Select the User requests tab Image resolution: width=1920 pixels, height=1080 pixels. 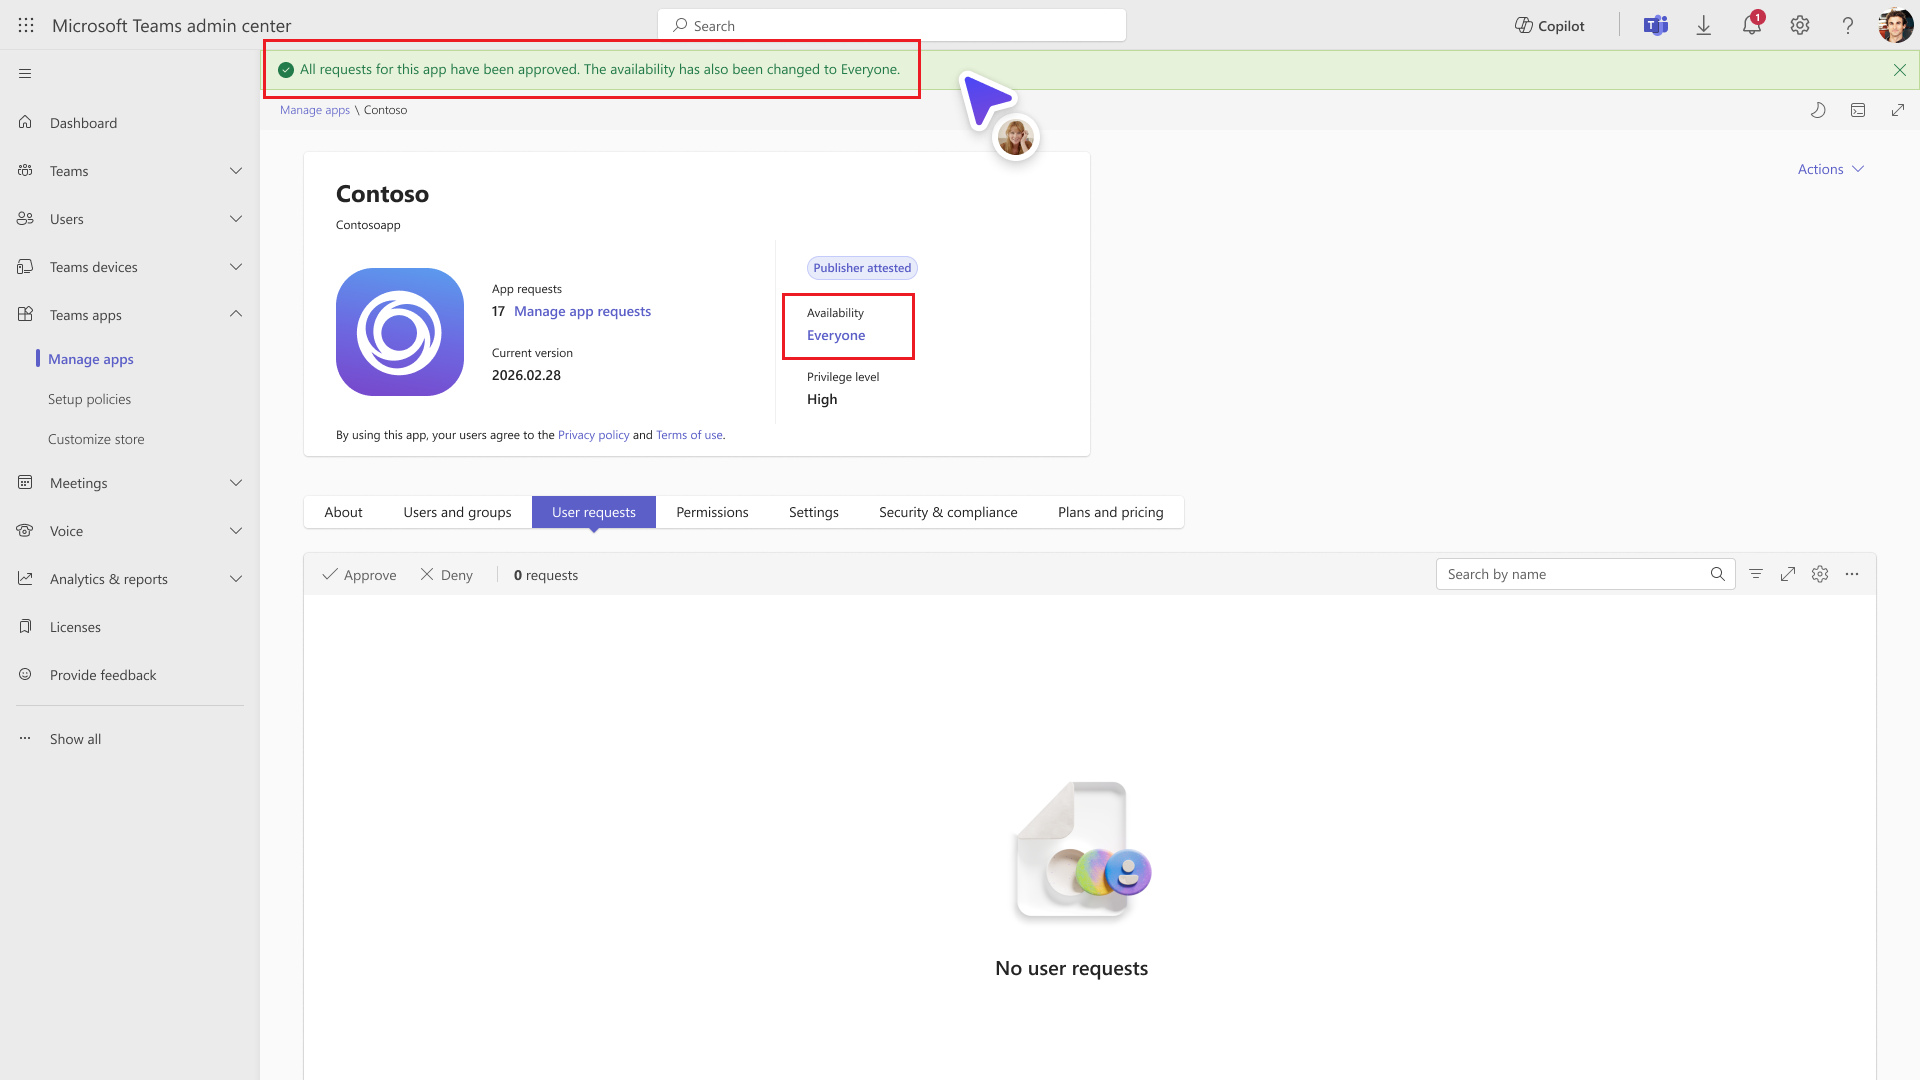[594, 512]
